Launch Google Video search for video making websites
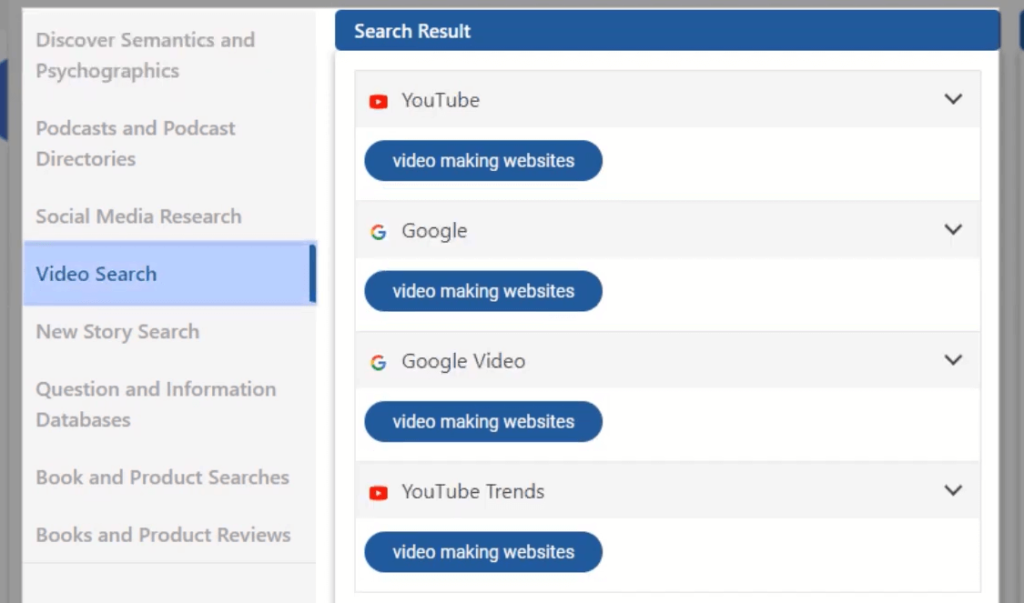The height and width of the screenshot is (603, 1024). (483, 421)
